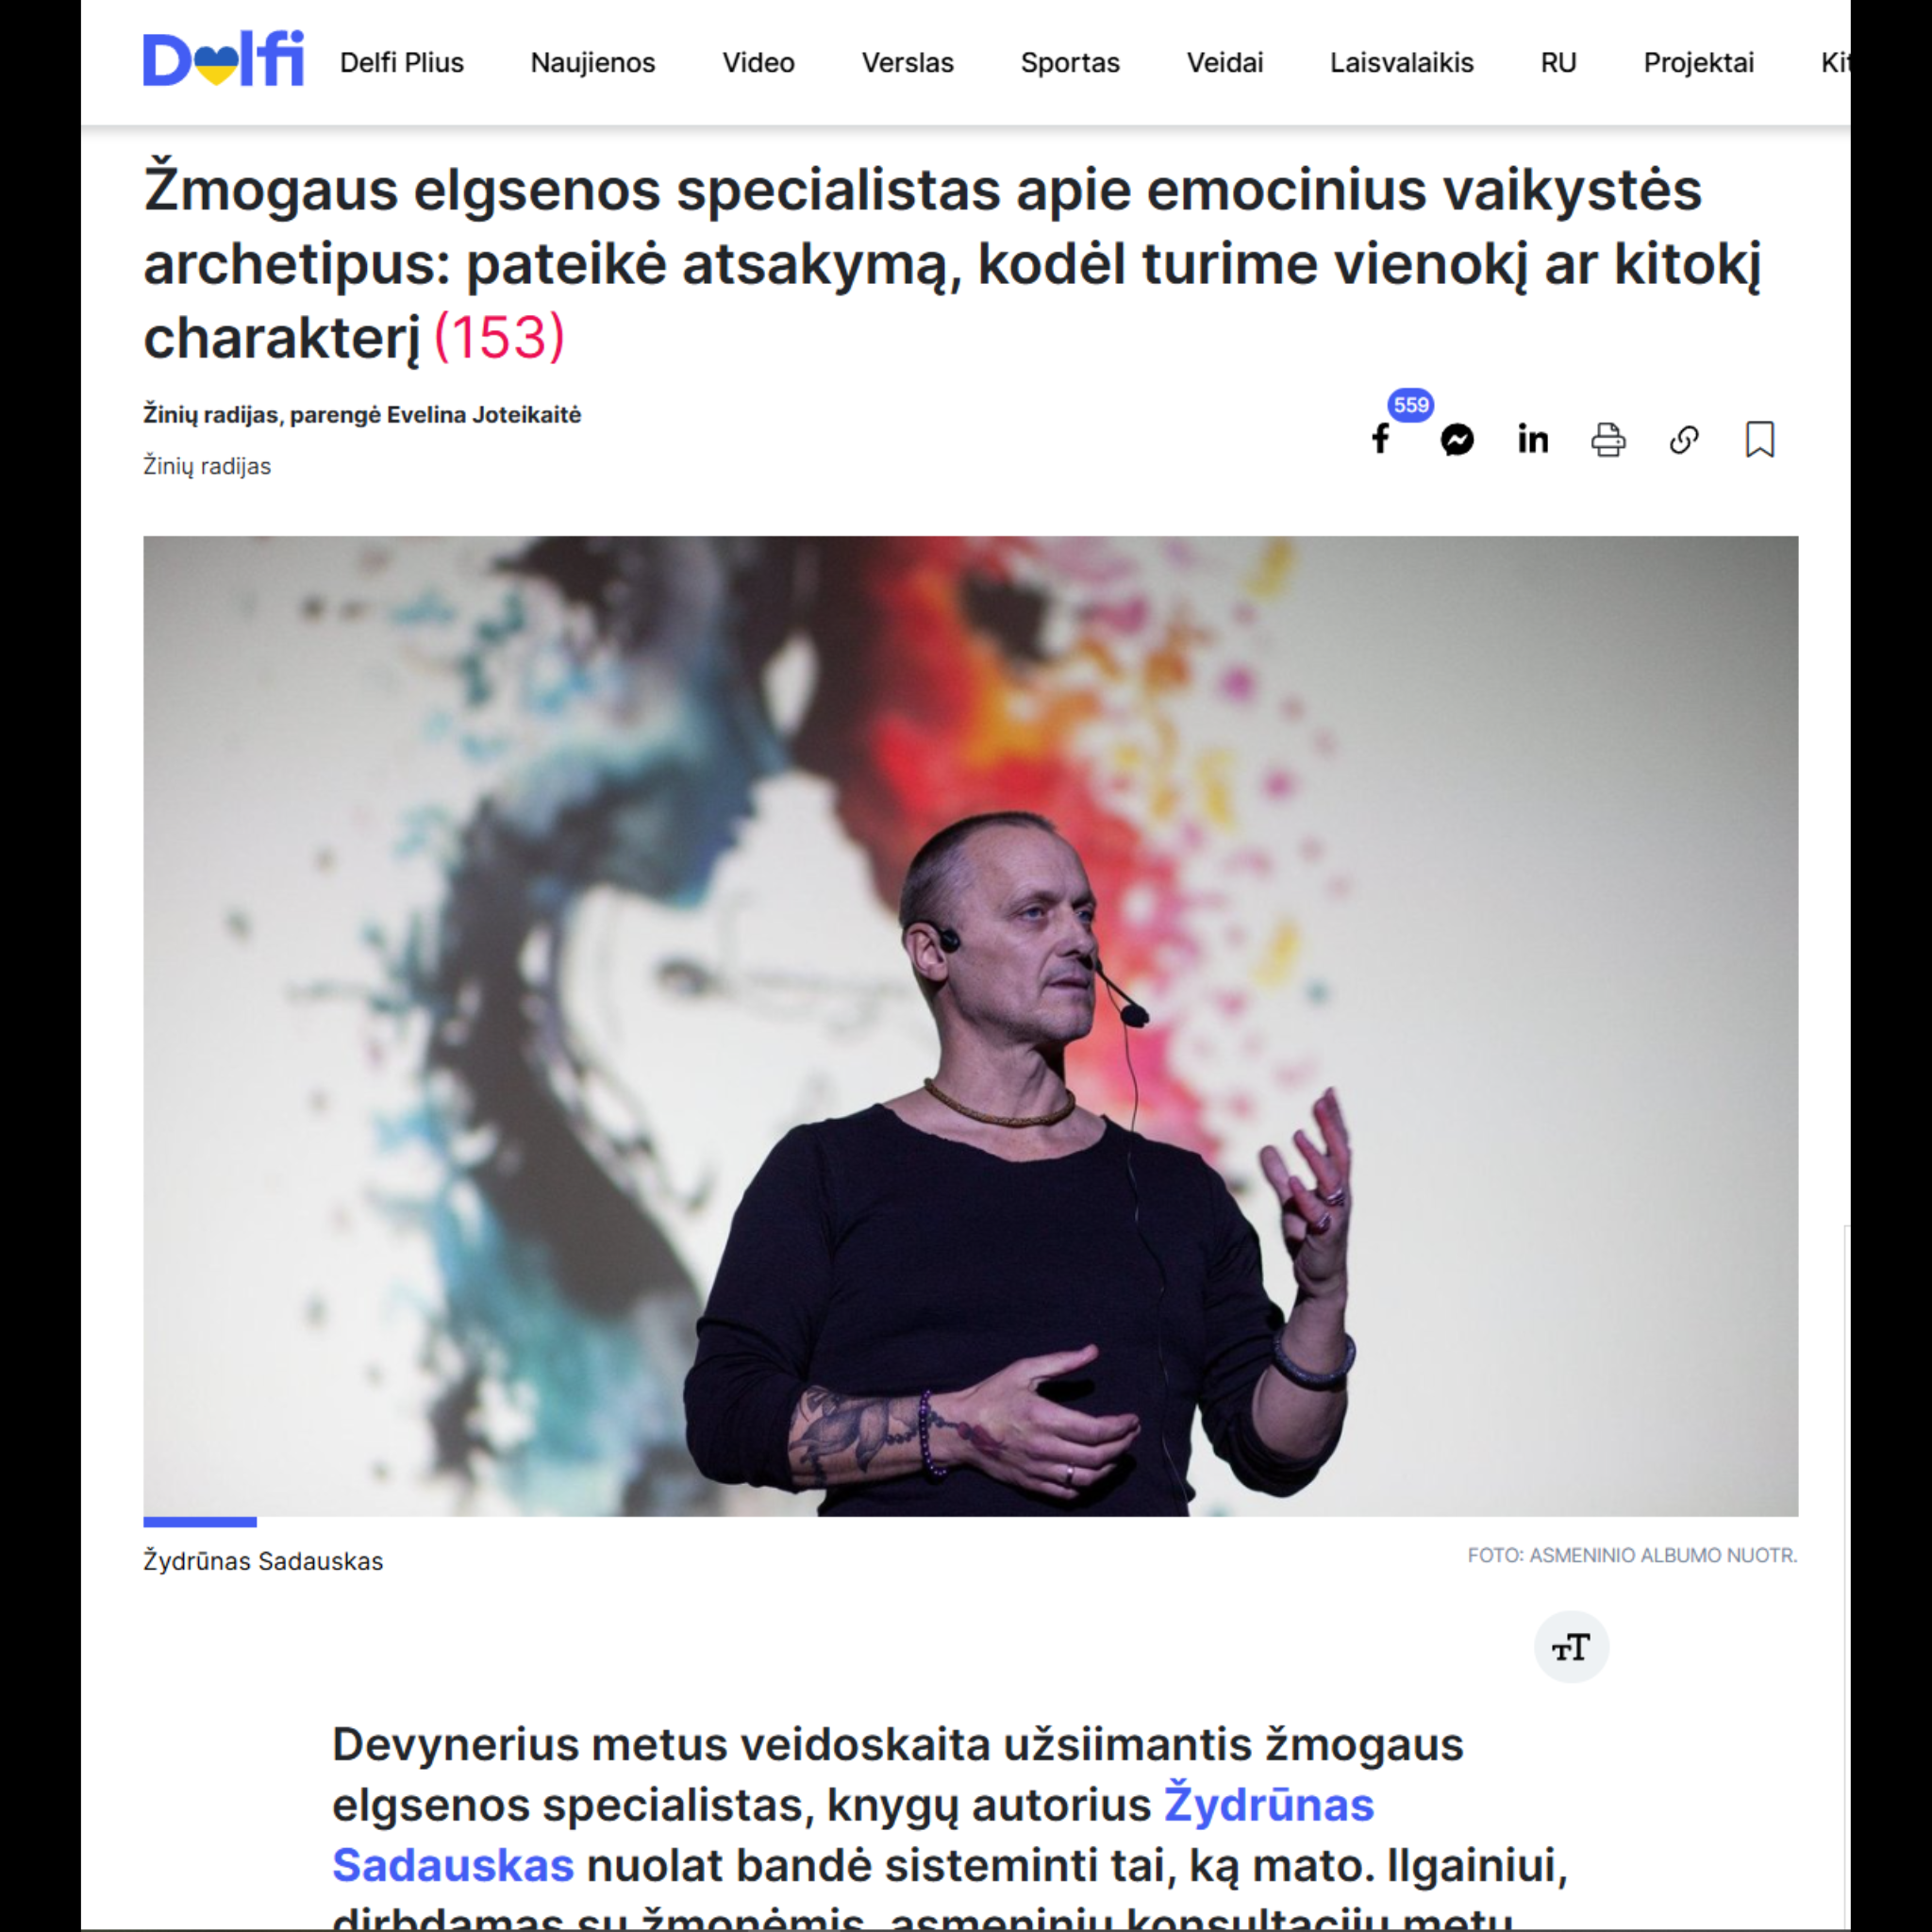Switch to the RU version

point(1559,63)
